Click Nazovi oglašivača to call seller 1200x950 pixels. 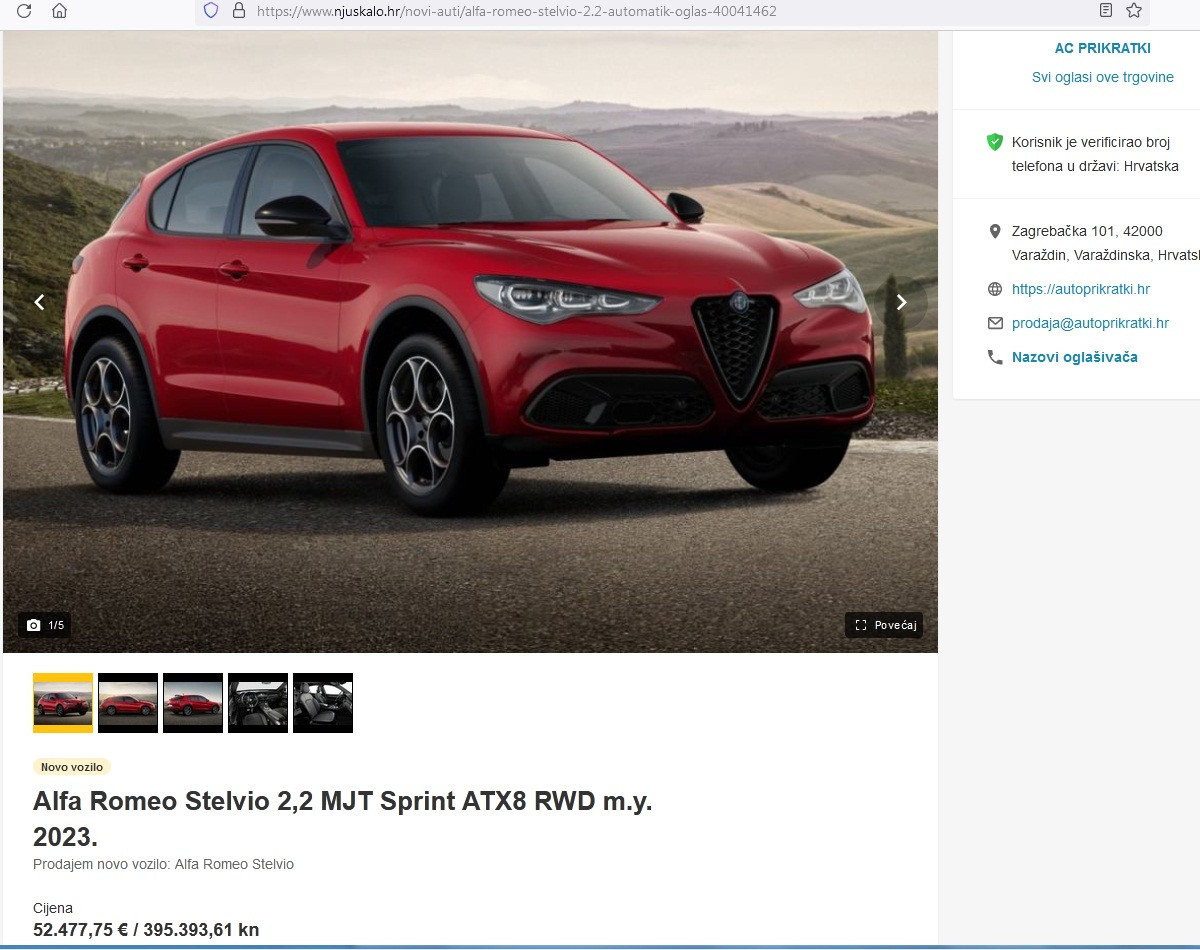click(x=1075, y=357)
